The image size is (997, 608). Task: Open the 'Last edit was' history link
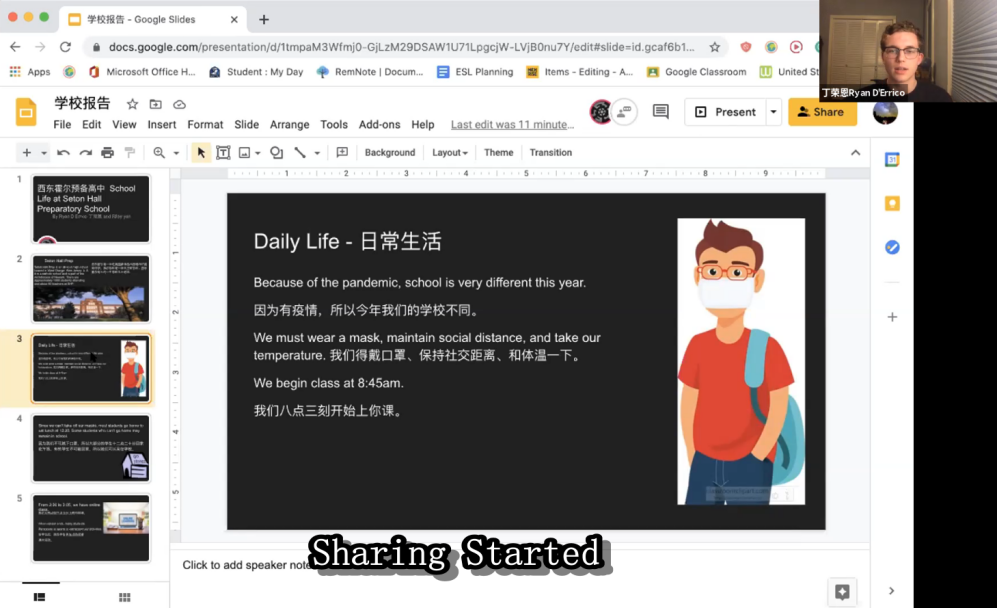[x=512, y=125]
